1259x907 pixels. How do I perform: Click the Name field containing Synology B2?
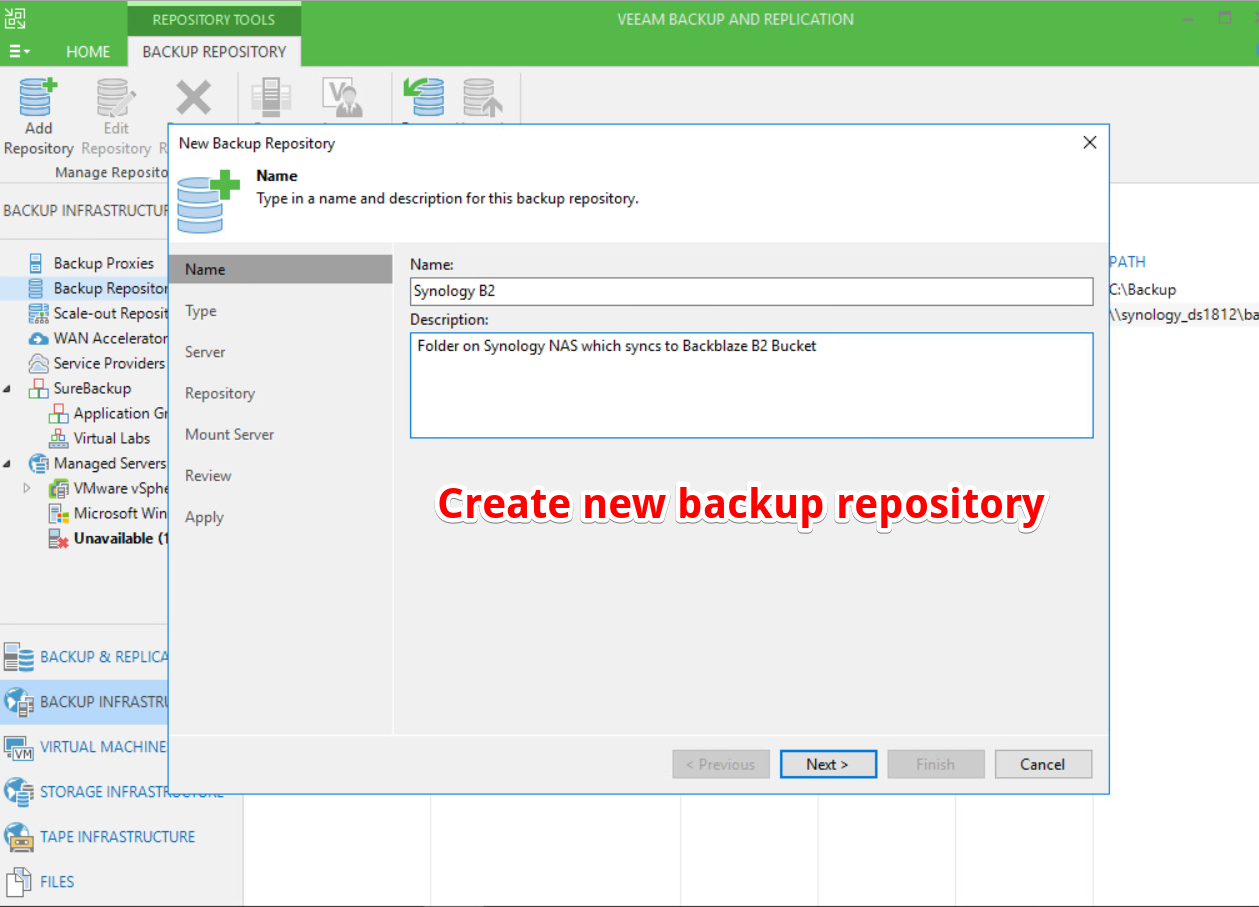coord(751,291)
